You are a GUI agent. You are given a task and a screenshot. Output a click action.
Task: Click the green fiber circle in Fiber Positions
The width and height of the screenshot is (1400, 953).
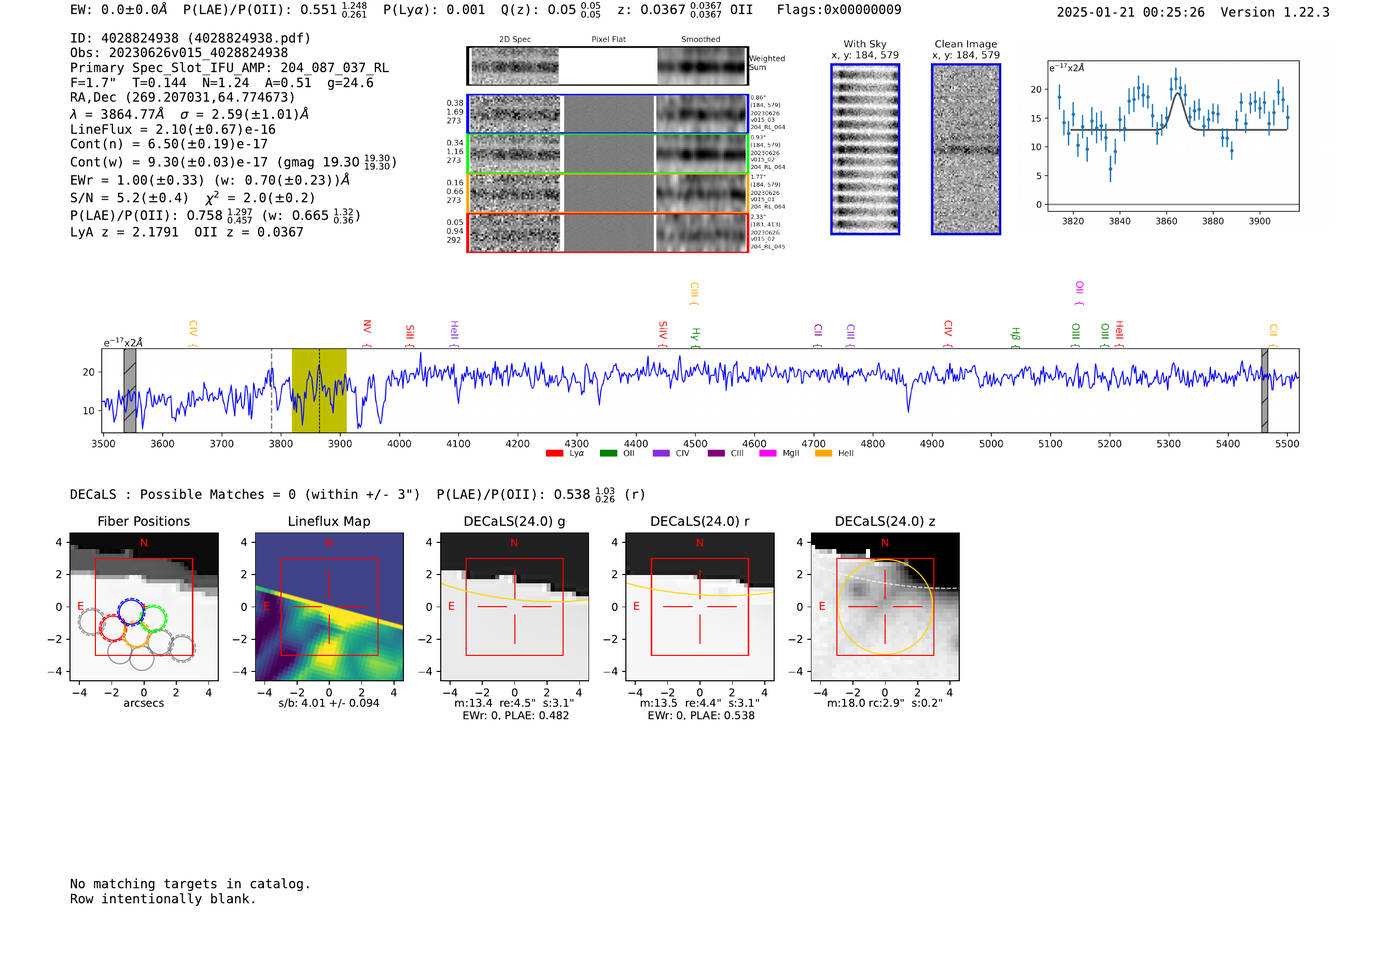pyautogui.click(x=153, y=617)
